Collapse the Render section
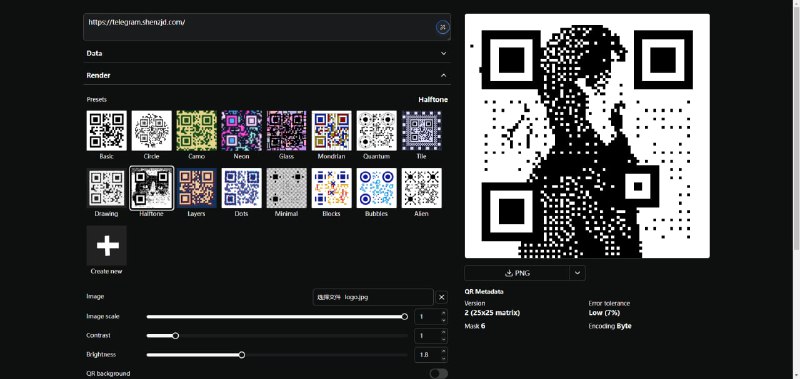Viewport: 800px width, 379px height. (267, 75)
